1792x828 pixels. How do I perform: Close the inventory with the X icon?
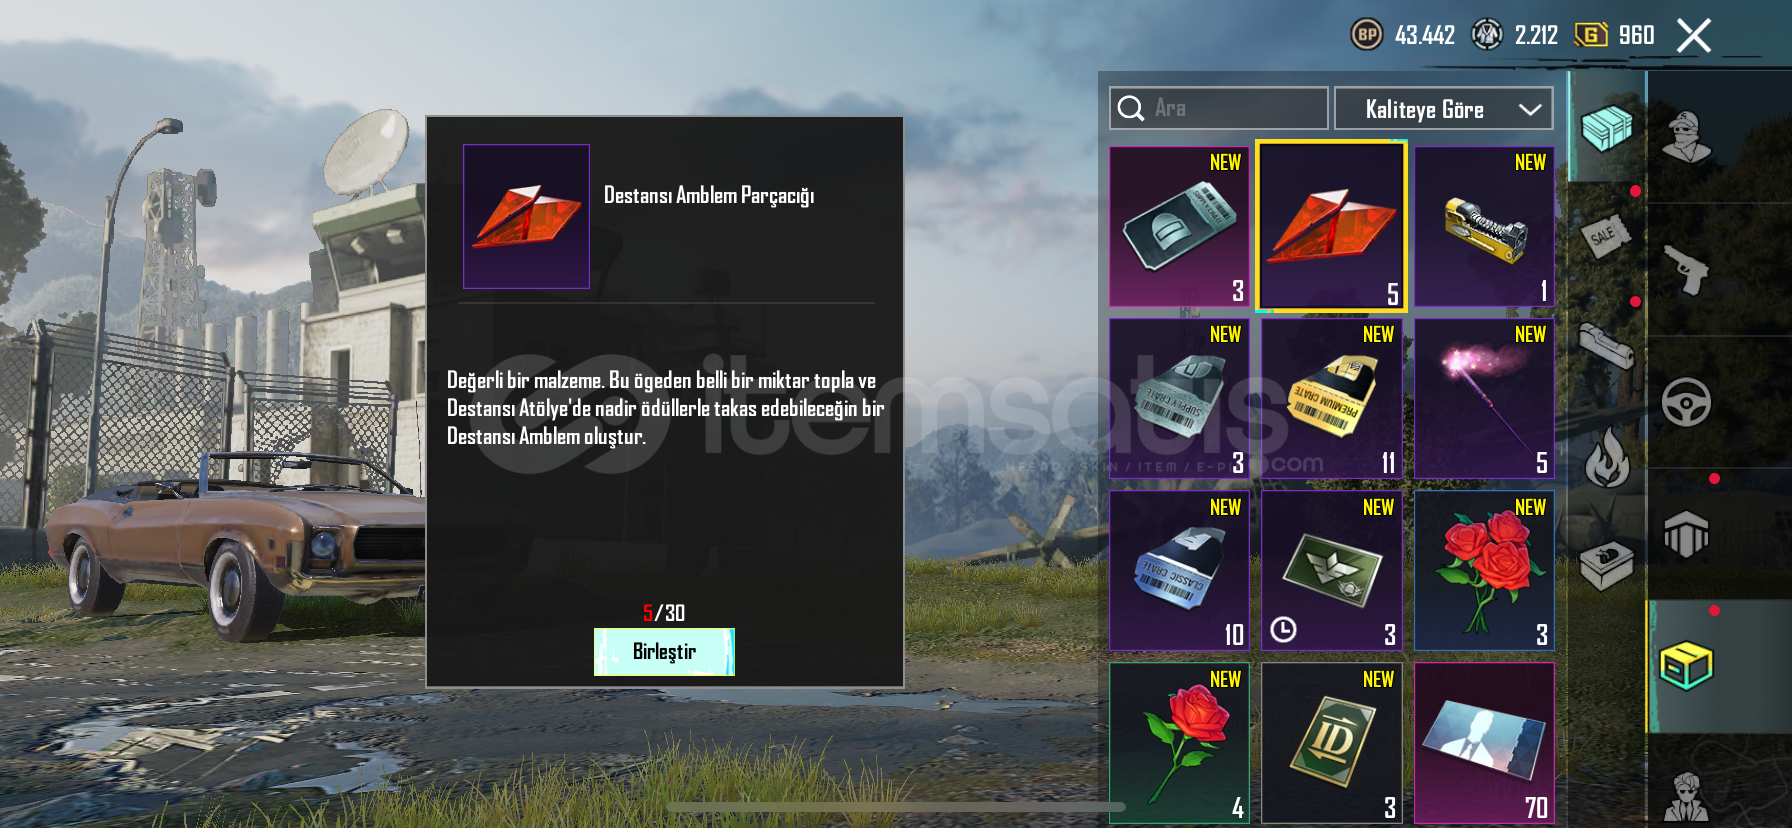point(1693,36)
